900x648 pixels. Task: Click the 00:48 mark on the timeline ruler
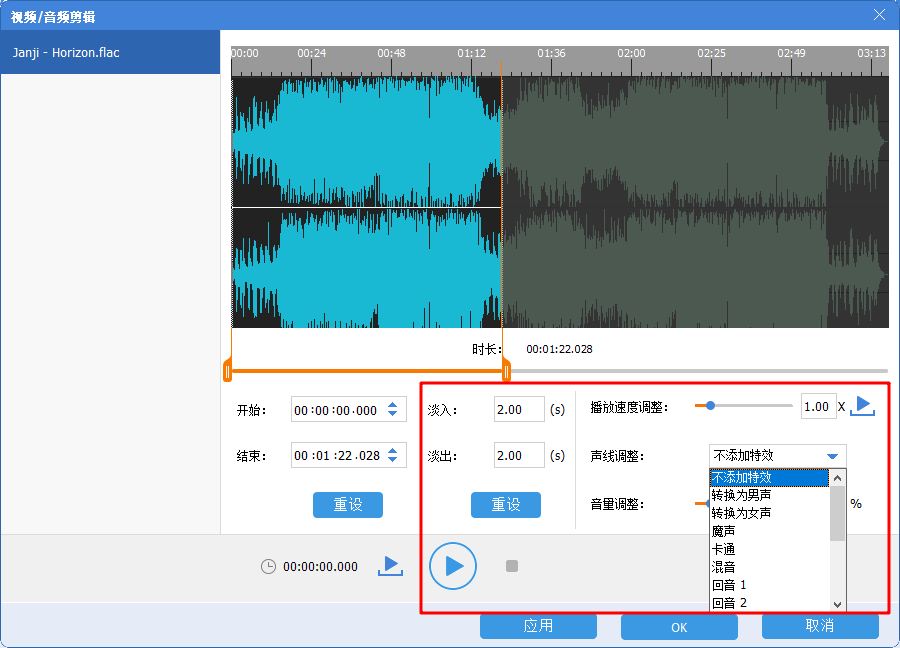tap(391, 53)
